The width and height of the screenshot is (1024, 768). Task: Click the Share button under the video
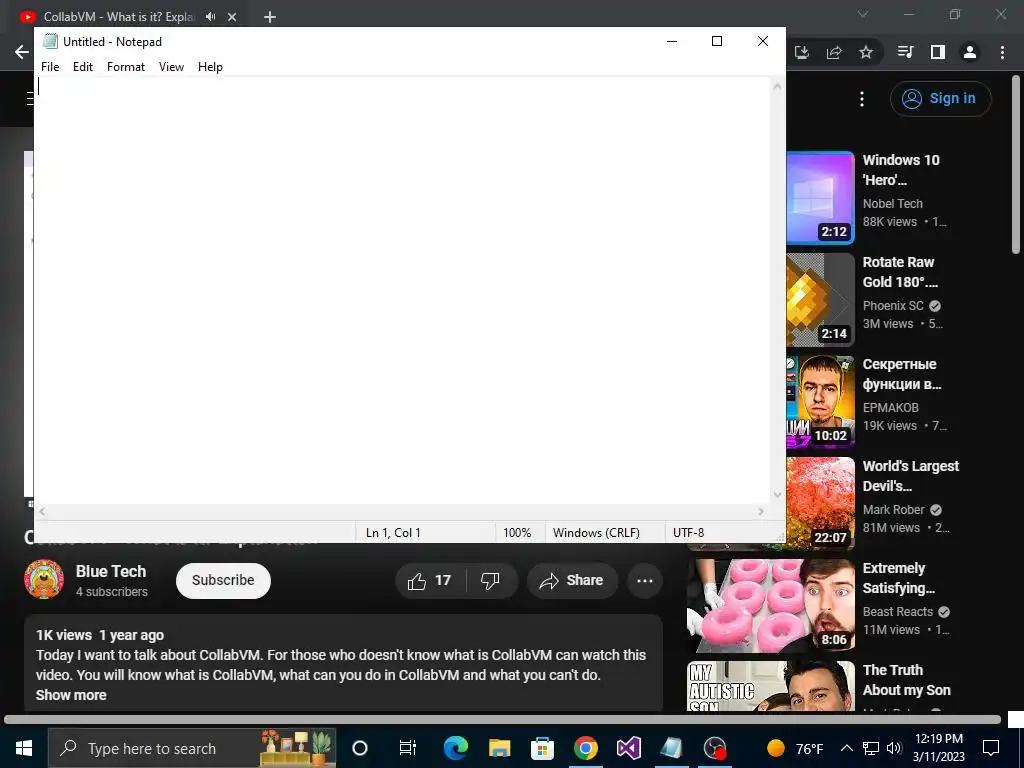[572, 581]
